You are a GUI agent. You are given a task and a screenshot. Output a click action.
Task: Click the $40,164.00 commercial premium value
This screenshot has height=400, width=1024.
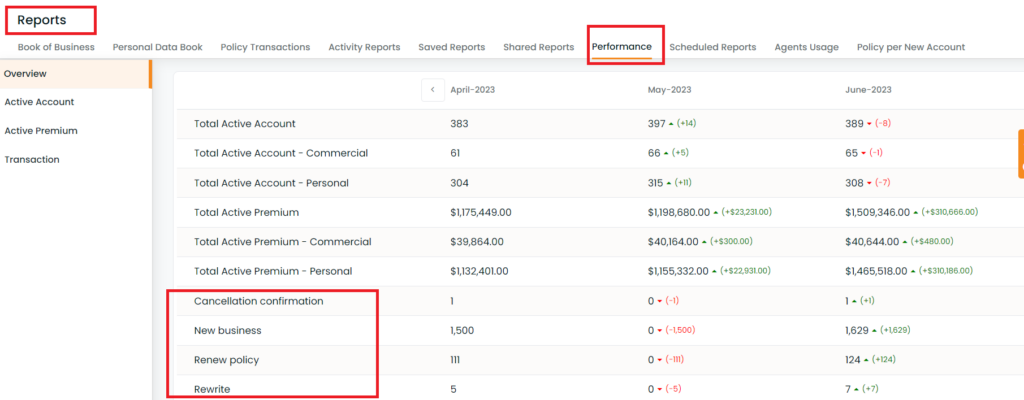pyautogui.click(x=673, y=242)
